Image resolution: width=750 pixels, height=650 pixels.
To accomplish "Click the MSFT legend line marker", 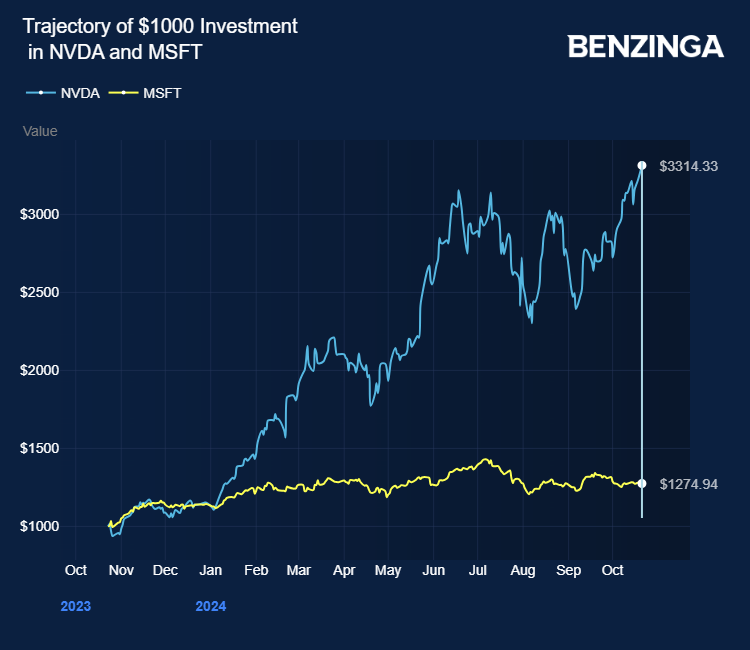I will (x=122, y=93).
